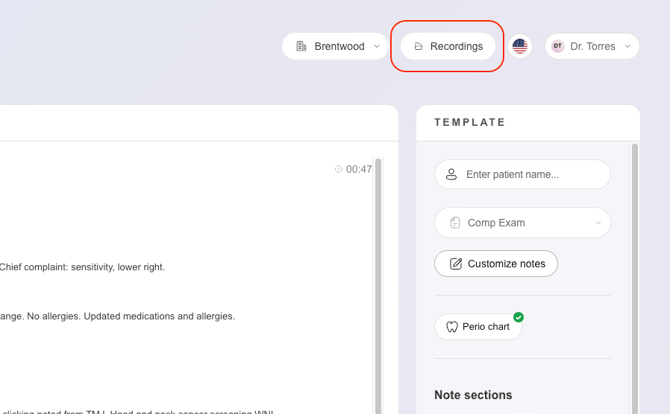670x414 pixels.
Task: Expand the Brentwood location dropdown
Action: click(x=335, y=46)
